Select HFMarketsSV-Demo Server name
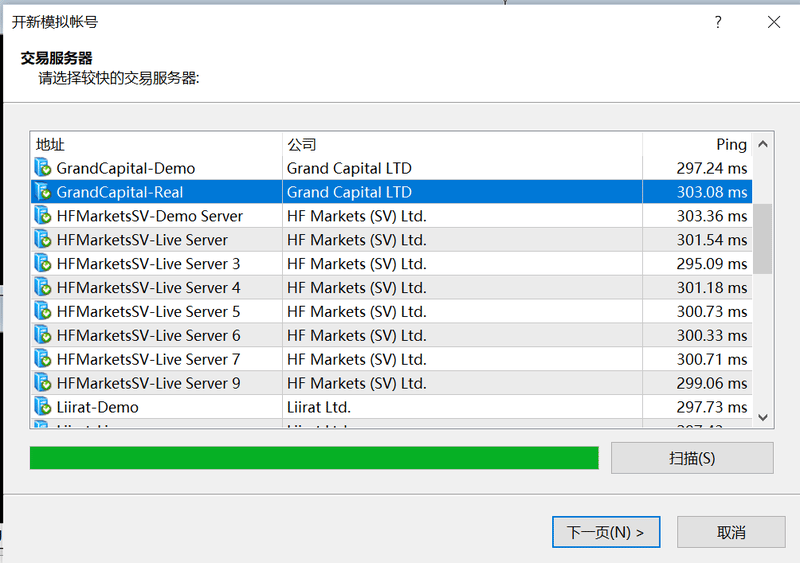Image resolution: width=800 pixels, height=563 pixels. [149, 216]
